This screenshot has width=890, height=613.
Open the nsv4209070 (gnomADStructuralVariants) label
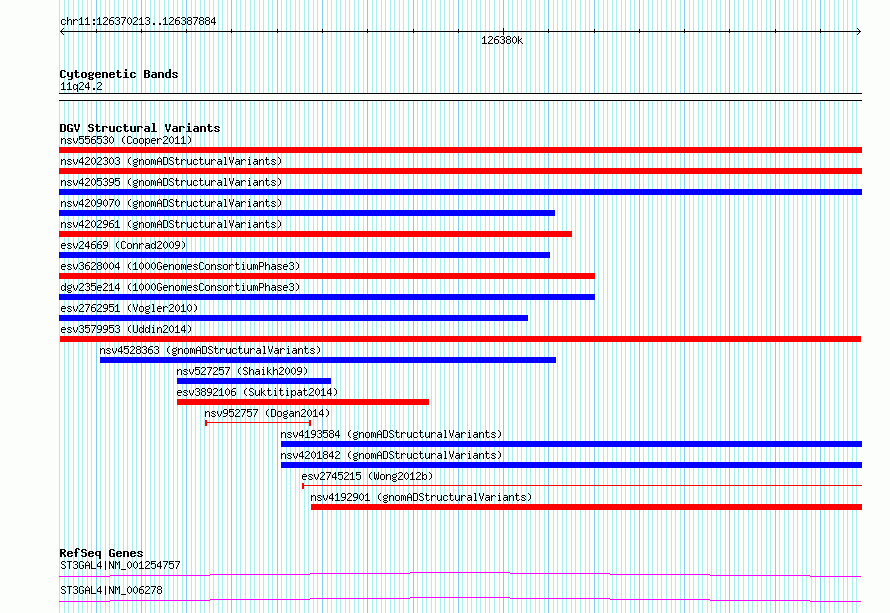pos(171,203)
